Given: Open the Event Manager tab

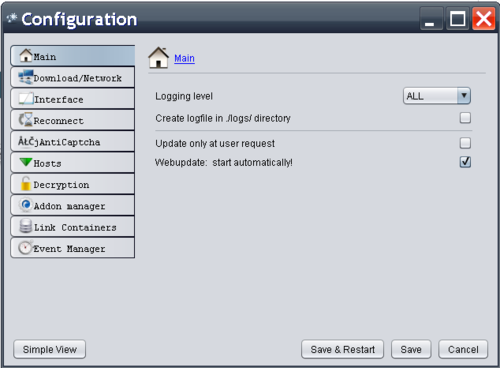Looking at the screenshot, I should 73,248.
